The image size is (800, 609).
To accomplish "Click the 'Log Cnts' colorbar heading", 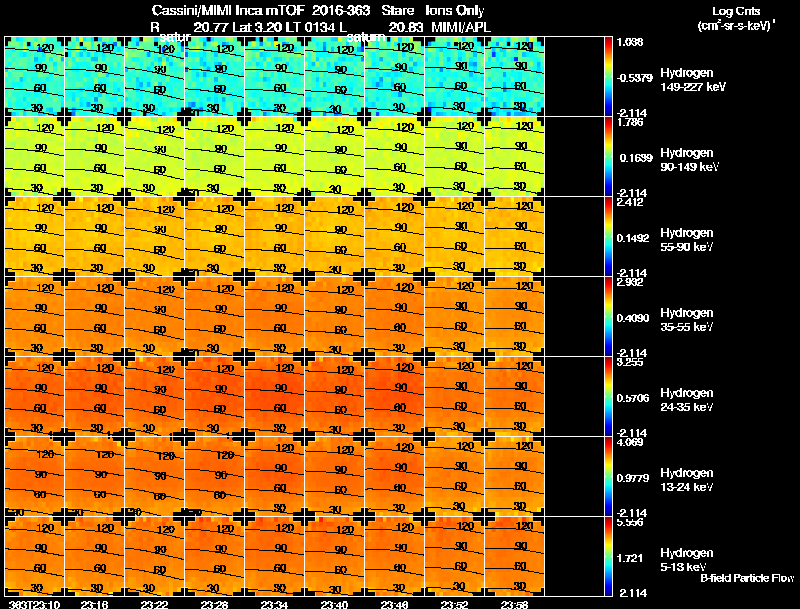I will [x=736, y=11].
